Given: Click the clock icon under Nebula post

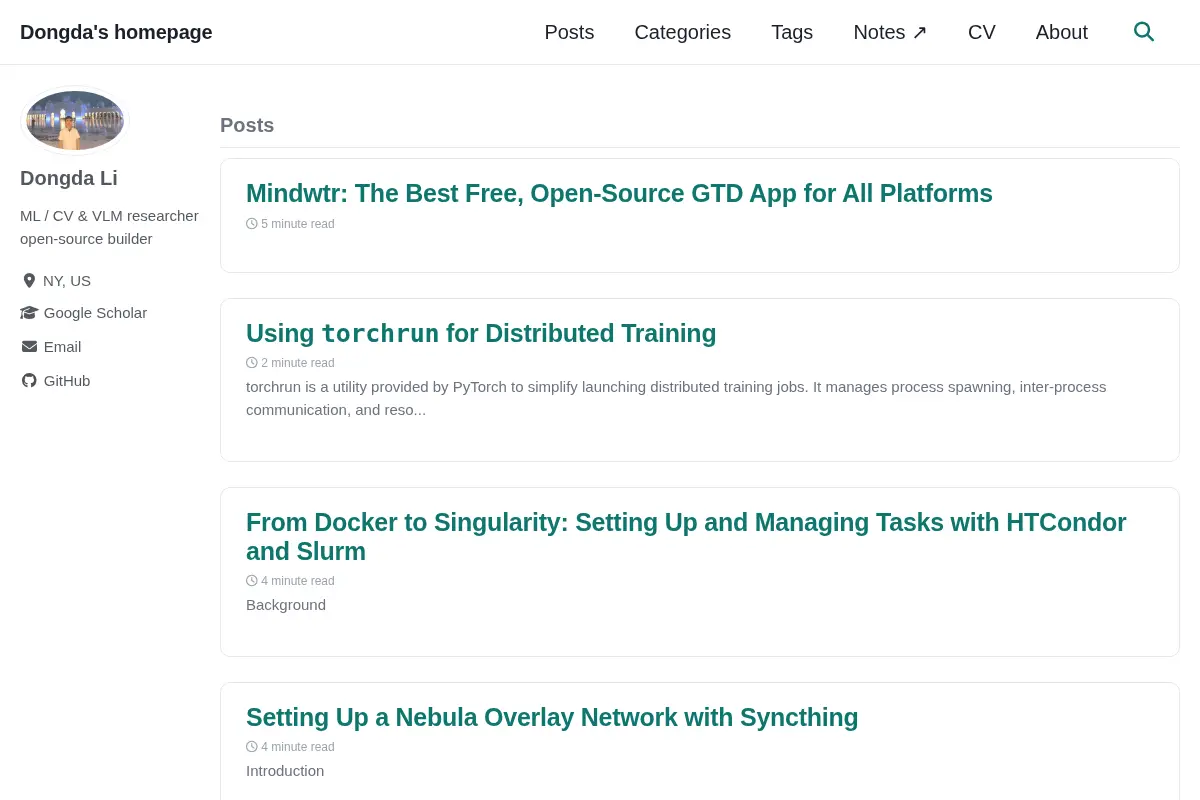Looking at the screenshot, I should 252,747.
